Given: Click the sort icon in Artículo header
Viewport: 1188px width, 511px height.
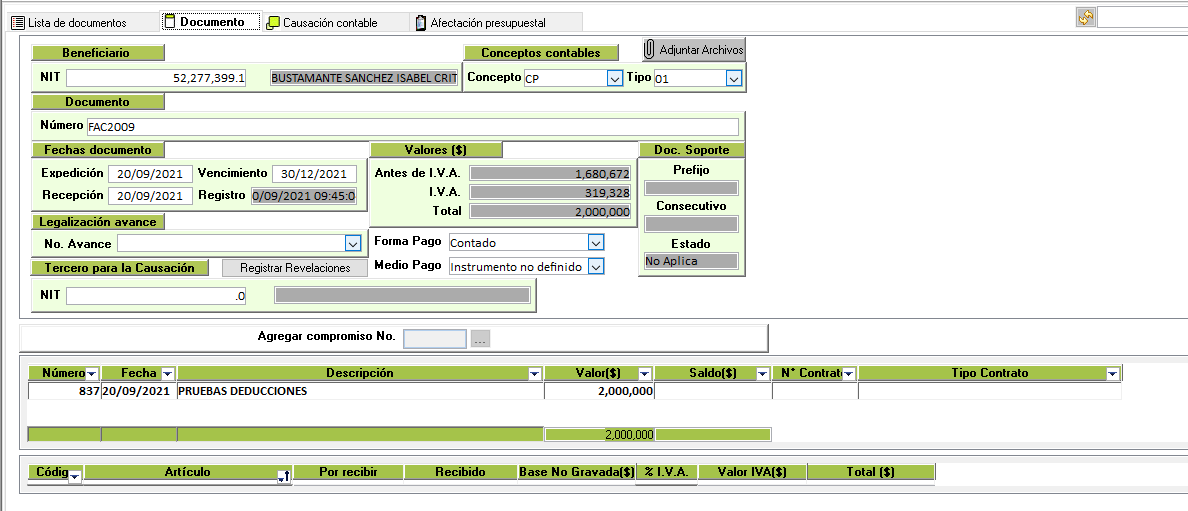Looking at the screenshot, I should pos(283,478).
